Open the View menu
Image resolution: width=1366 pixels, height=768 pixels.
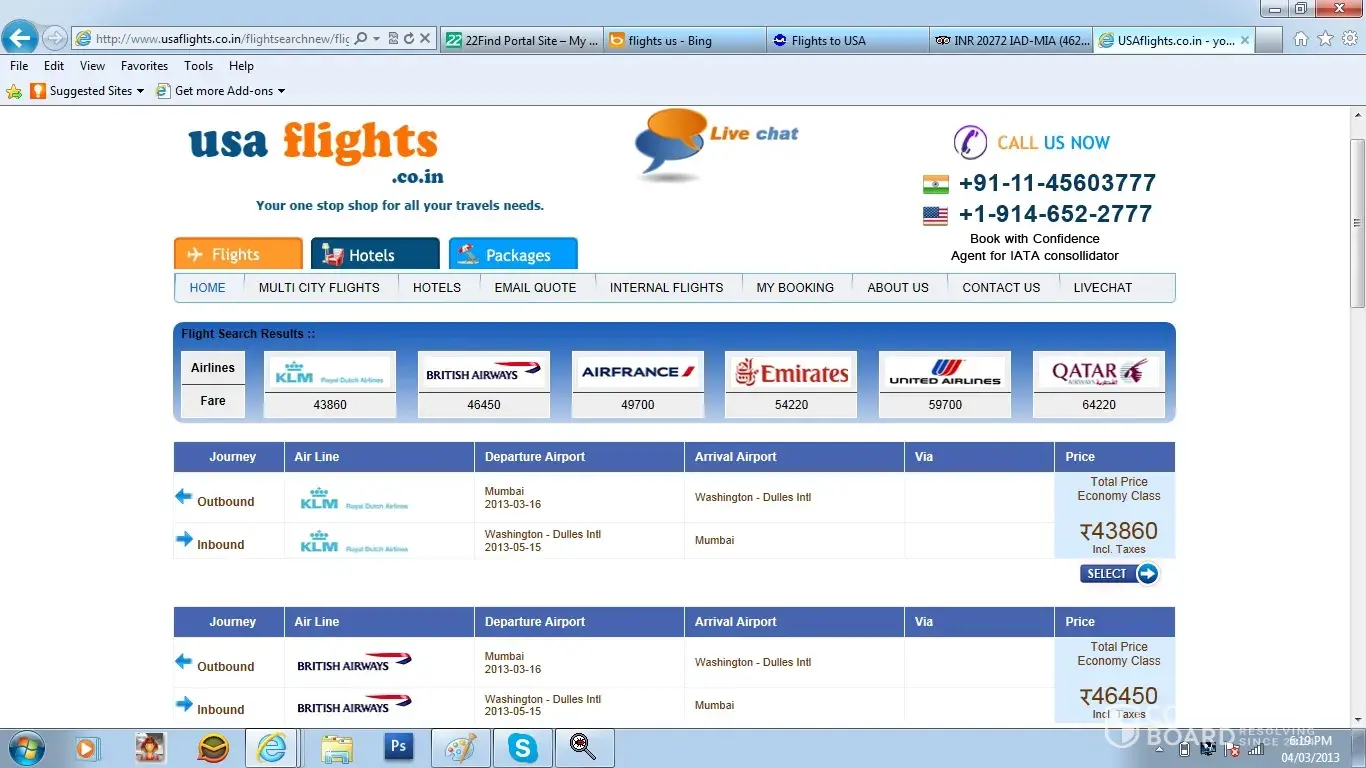pyautogui.click(x=92, y=66)
